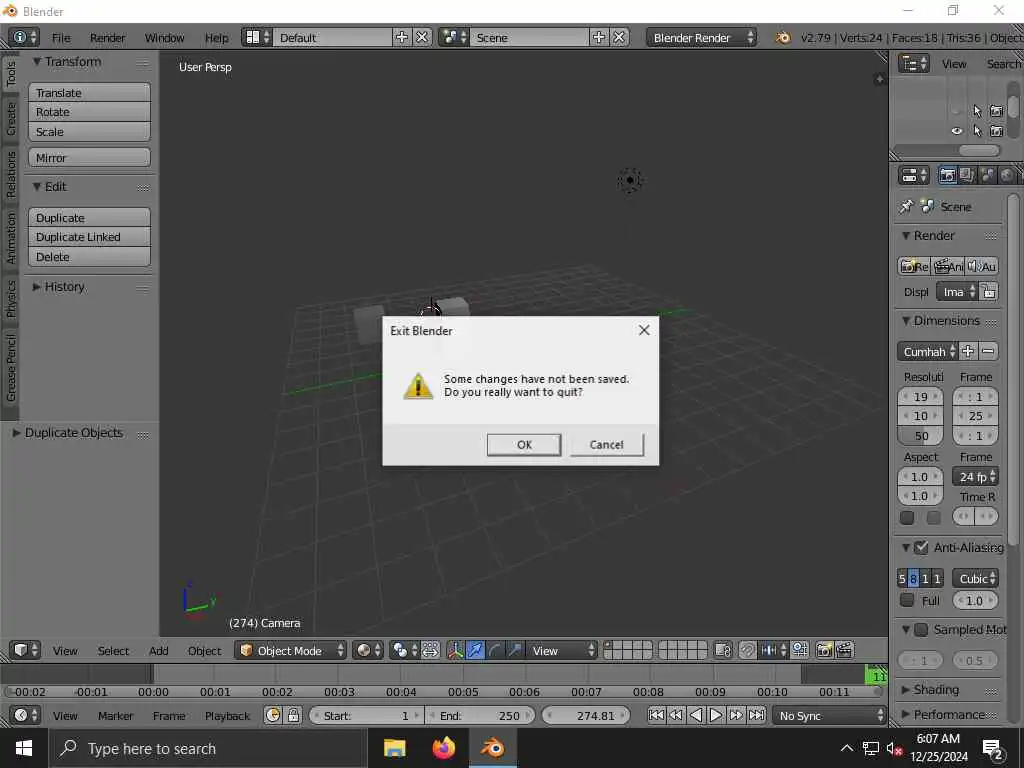The height and width of the screenshot is (768, 1024).
Task: Close the Exit Blender dialog with X
Action: (644, 330)
